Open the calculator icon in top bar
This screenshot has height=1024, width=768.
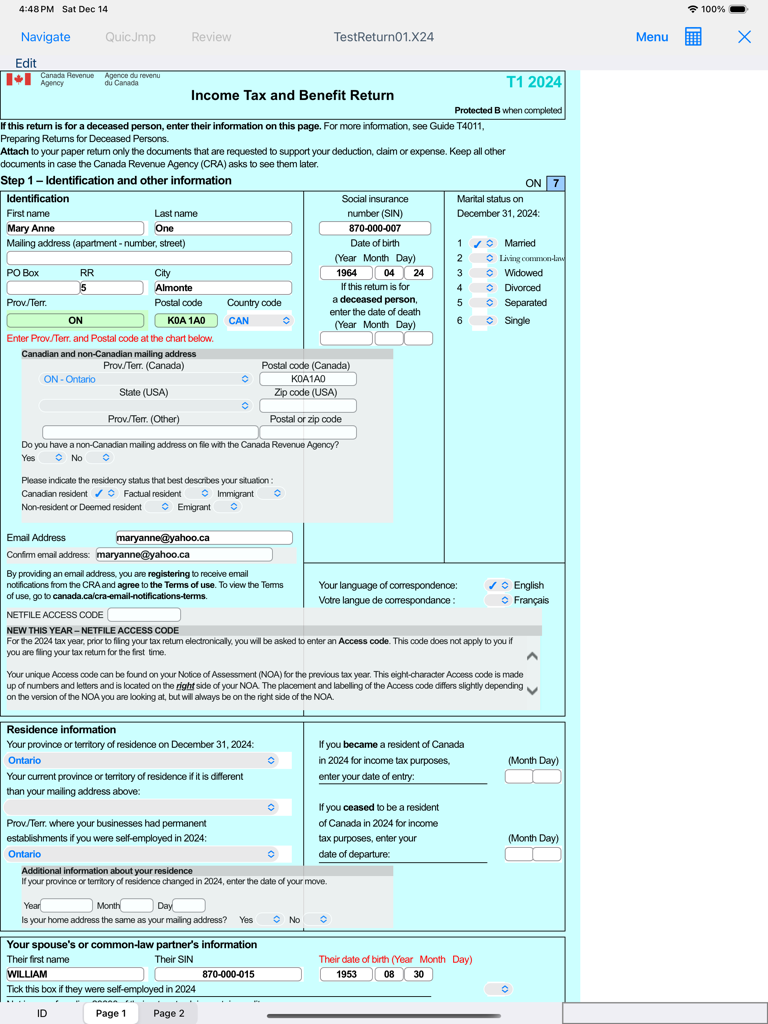tap(693, 37)
